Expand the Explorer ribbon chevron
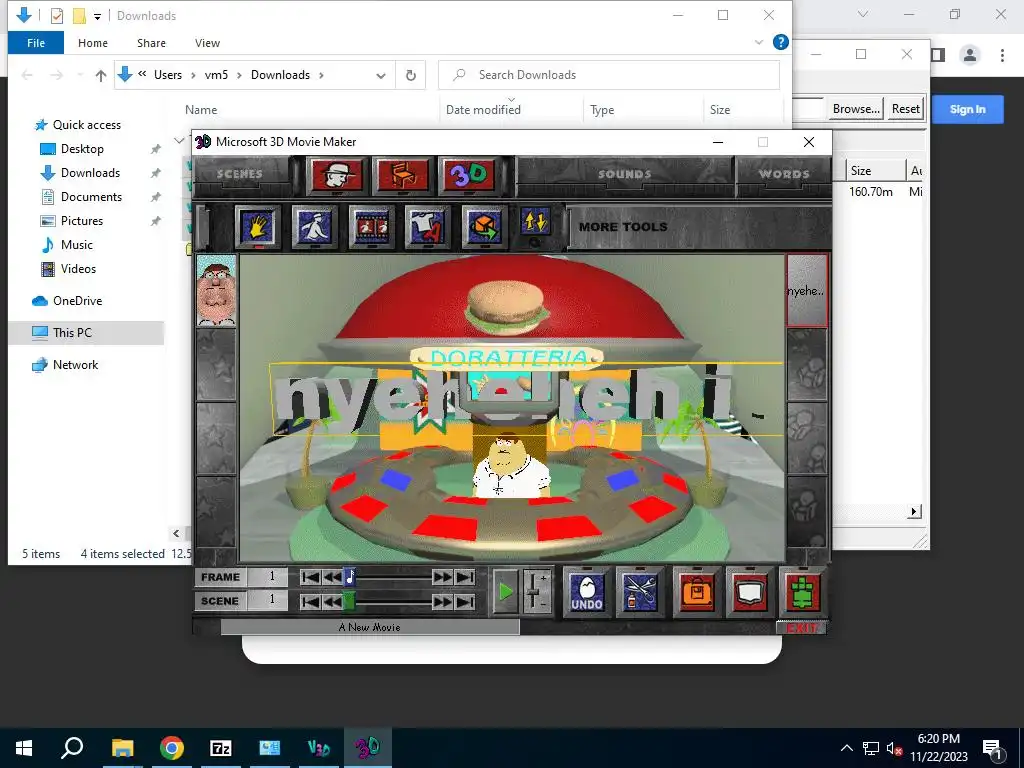The image size is (1024, 768). 759,42
